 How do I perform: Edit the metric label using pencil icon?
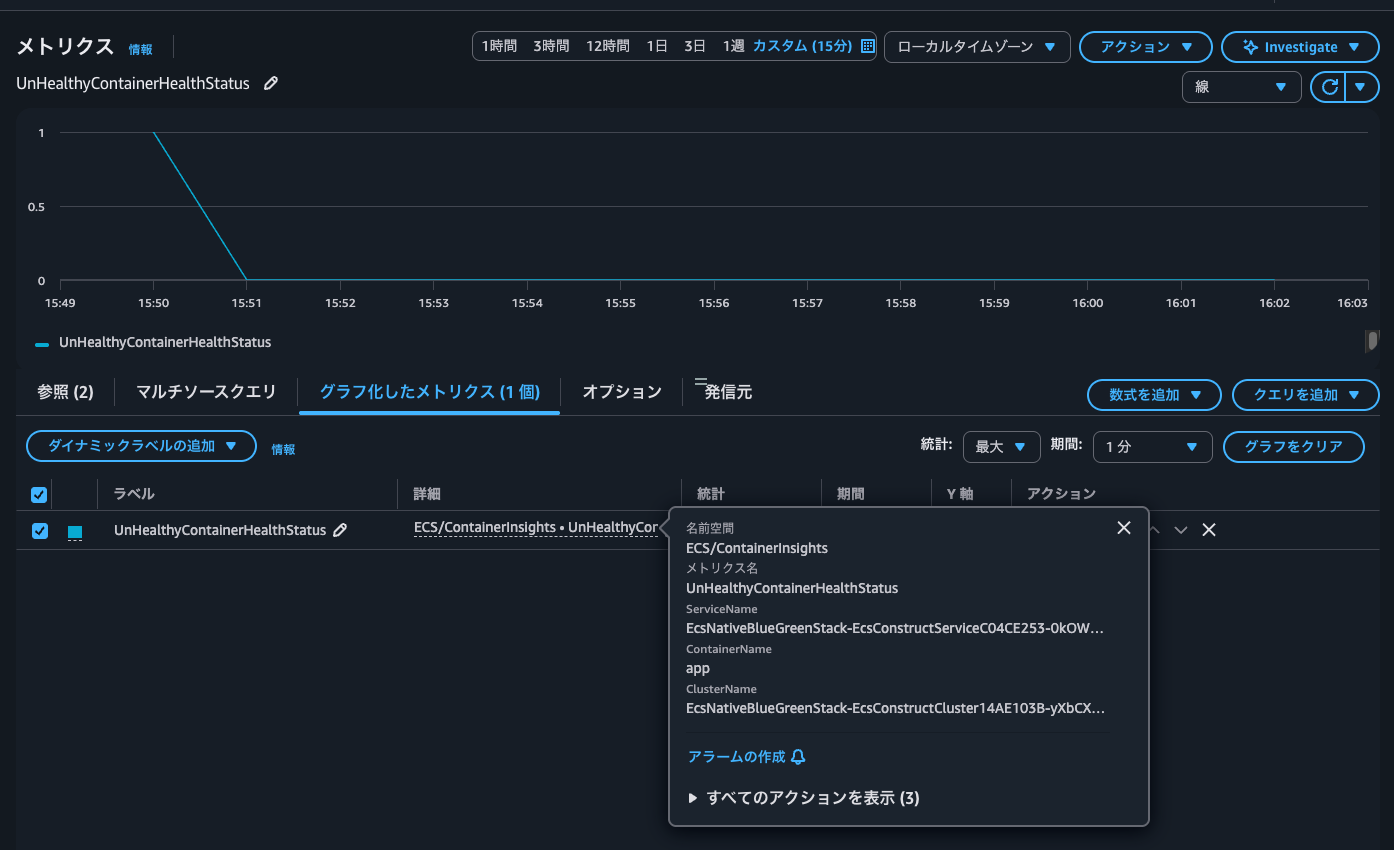click(x=340, y=530)
